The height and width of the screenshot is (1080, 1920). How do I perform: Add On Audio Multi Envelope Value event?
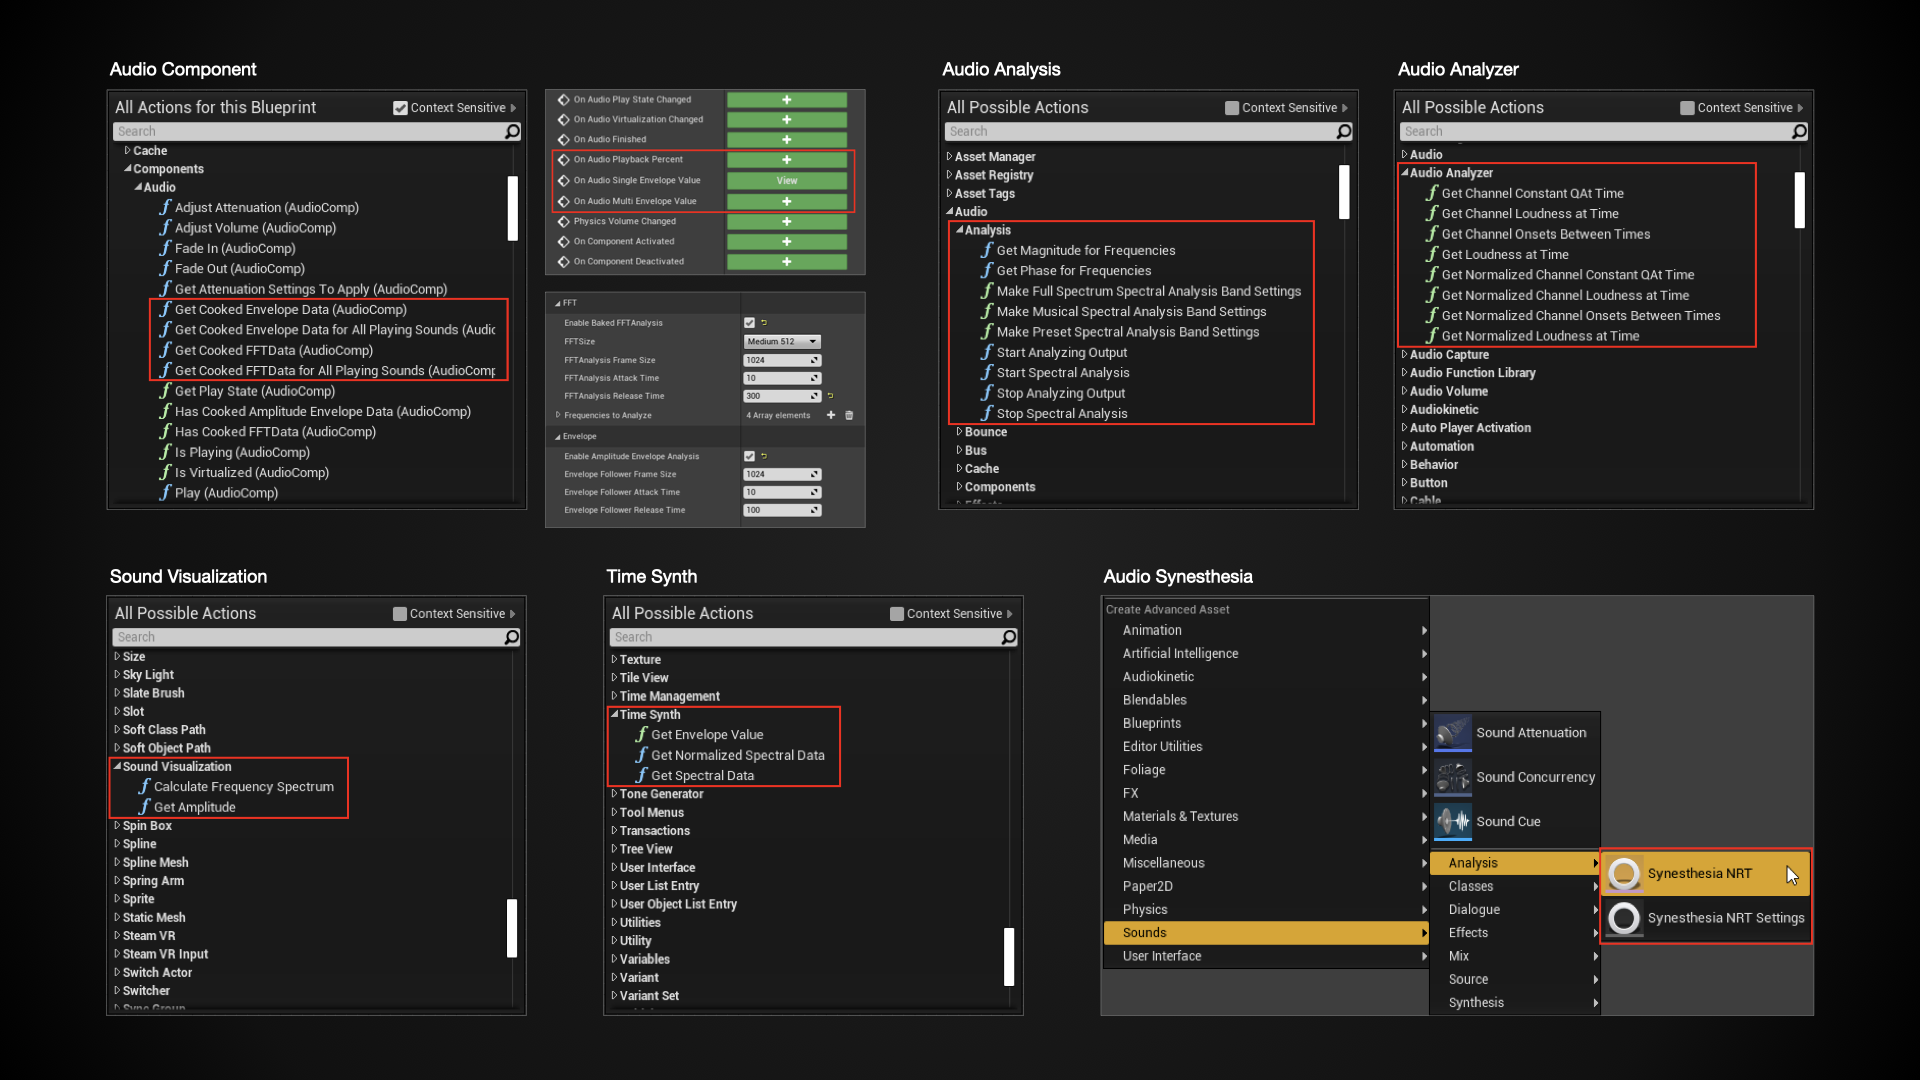tap(786, 202)
